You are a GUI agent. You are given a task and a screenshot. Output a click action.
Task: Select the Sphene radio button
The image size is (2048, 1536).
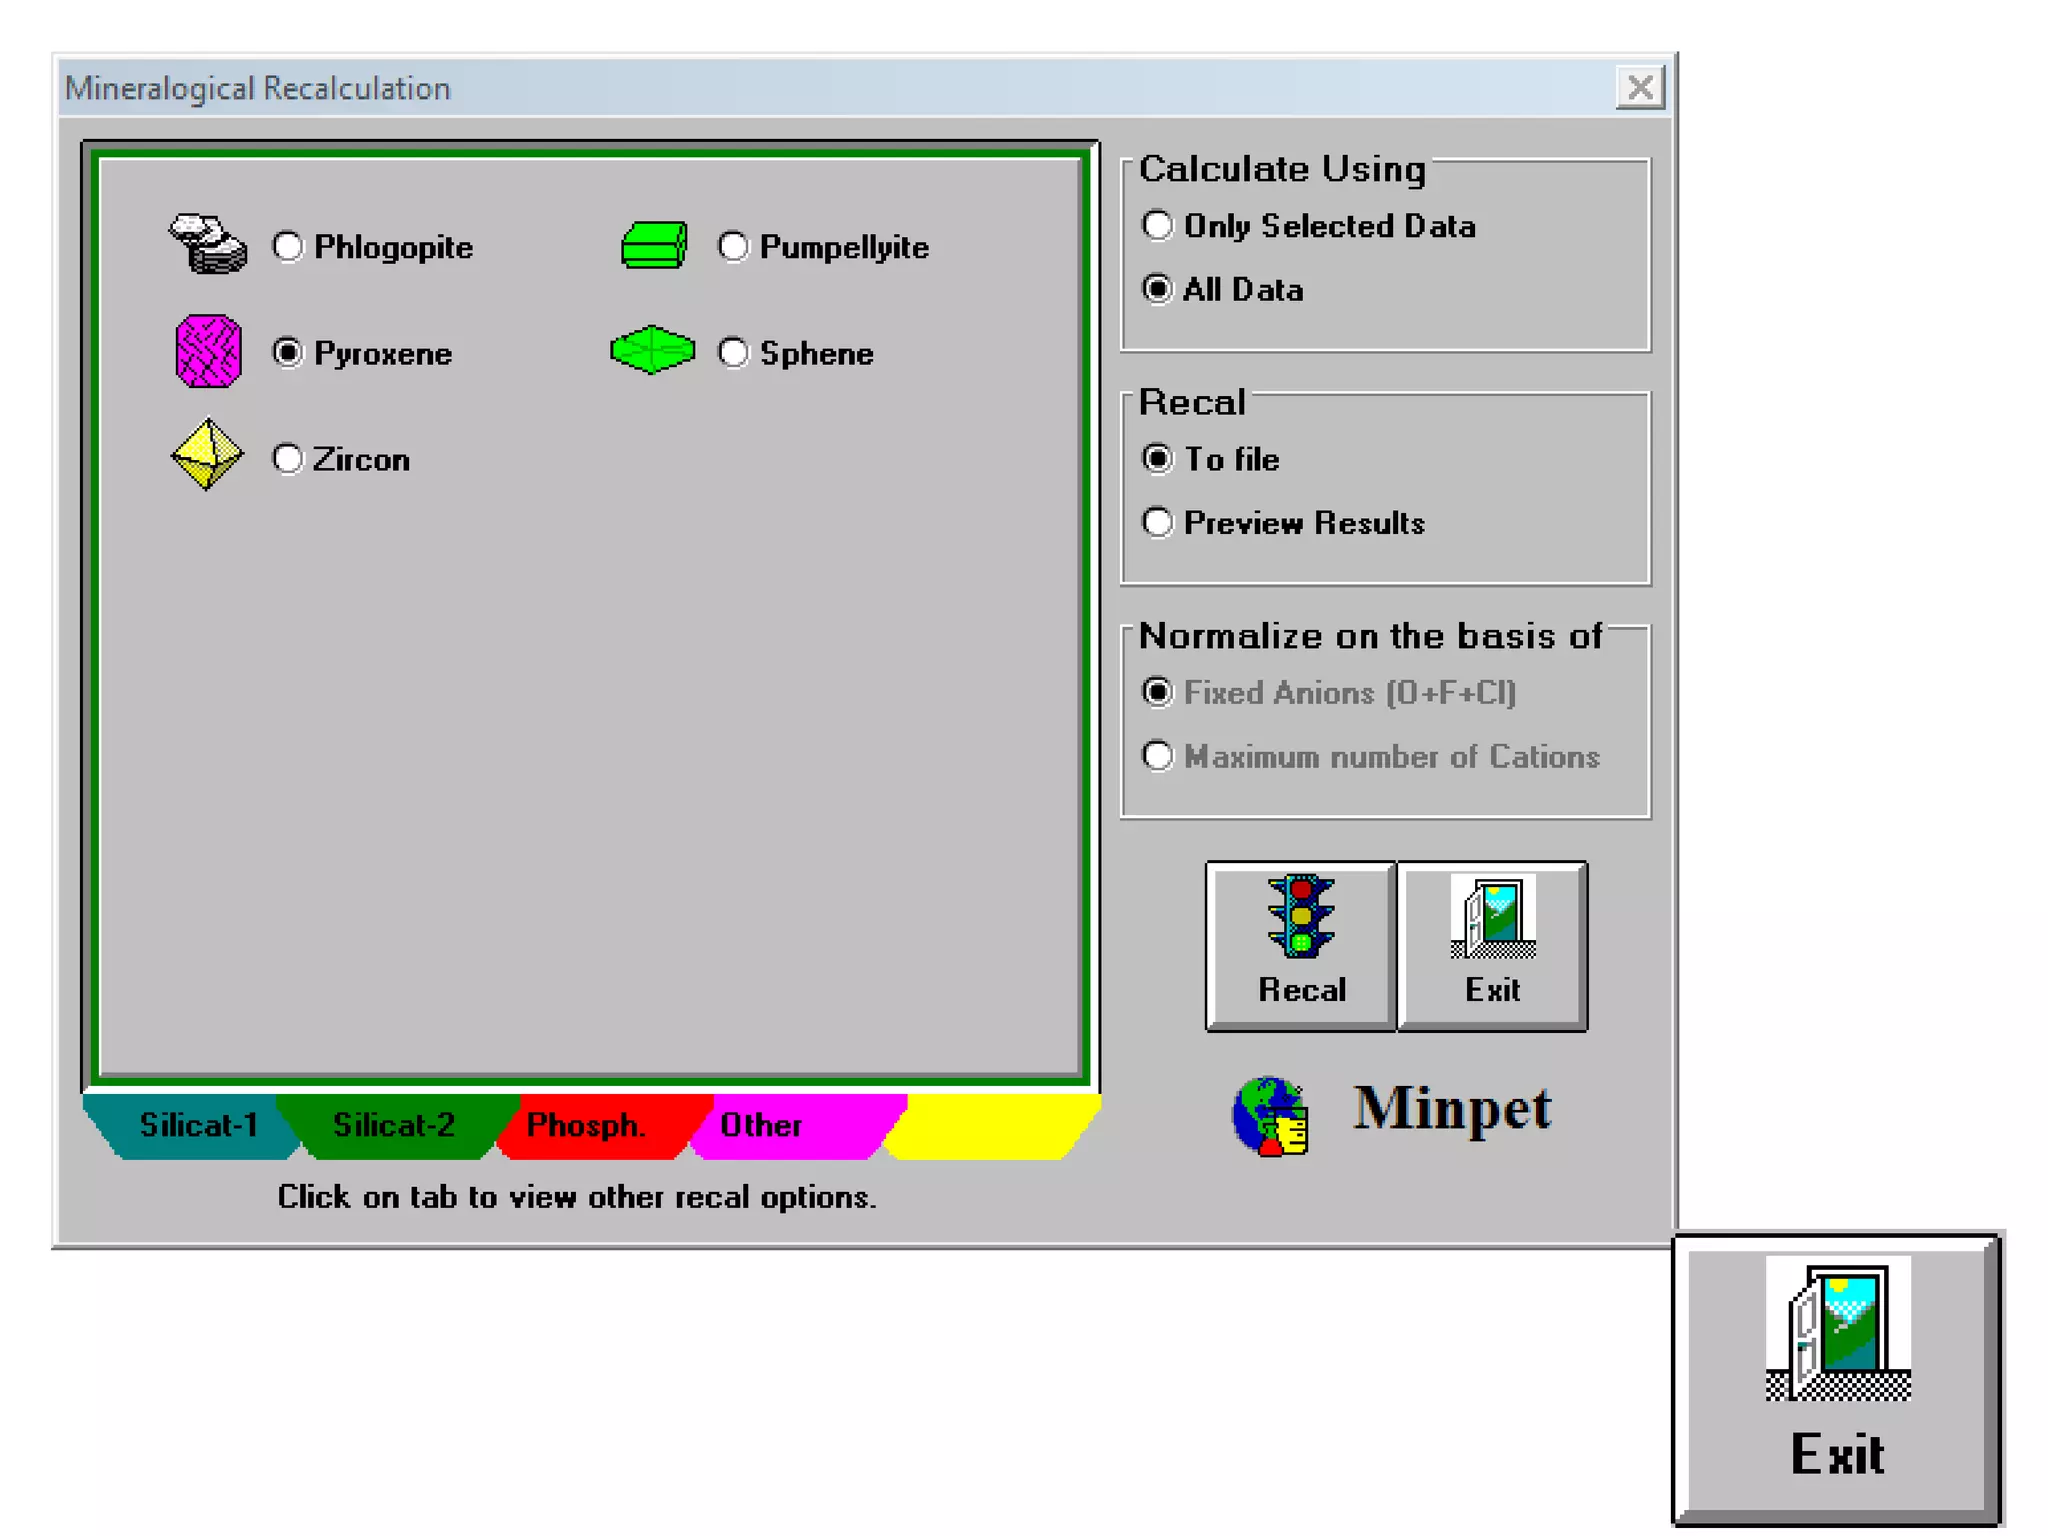pos(733,352)
